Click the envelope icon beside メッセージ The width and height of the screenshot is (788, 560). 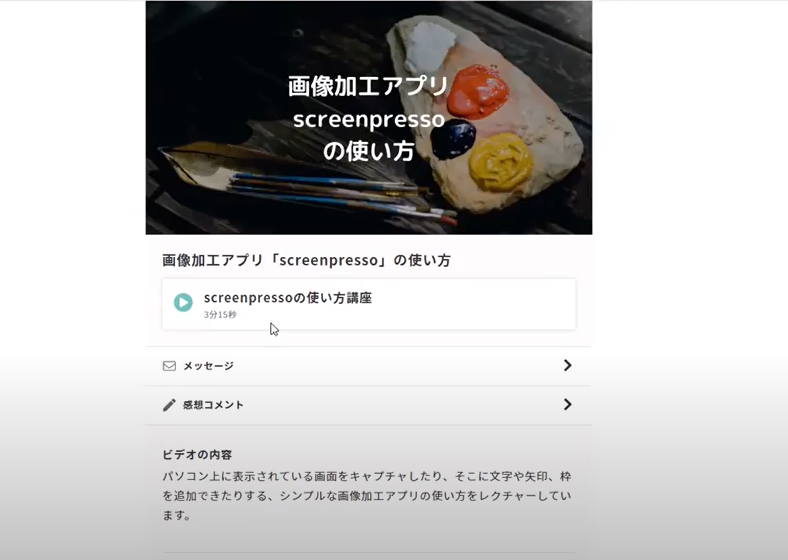coord(169,366)
